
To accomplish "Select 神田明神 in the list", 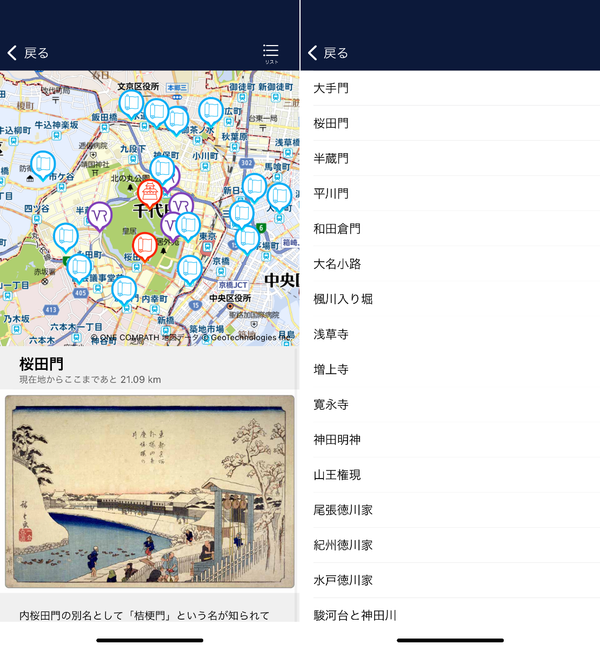I will [x=450, y=440].
